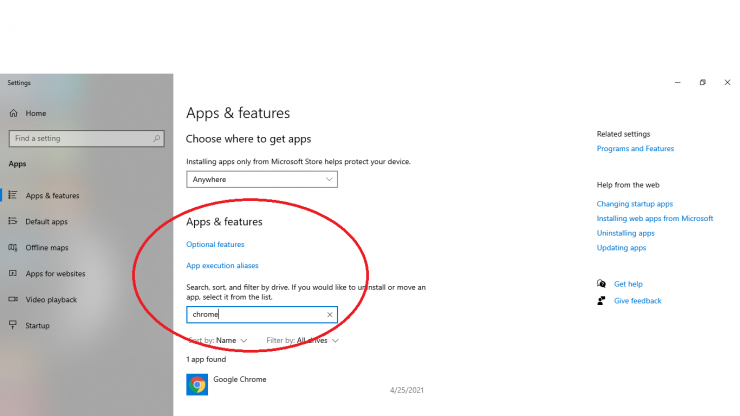
Task: Minimize the Settings window
Action: pos(678,82)
